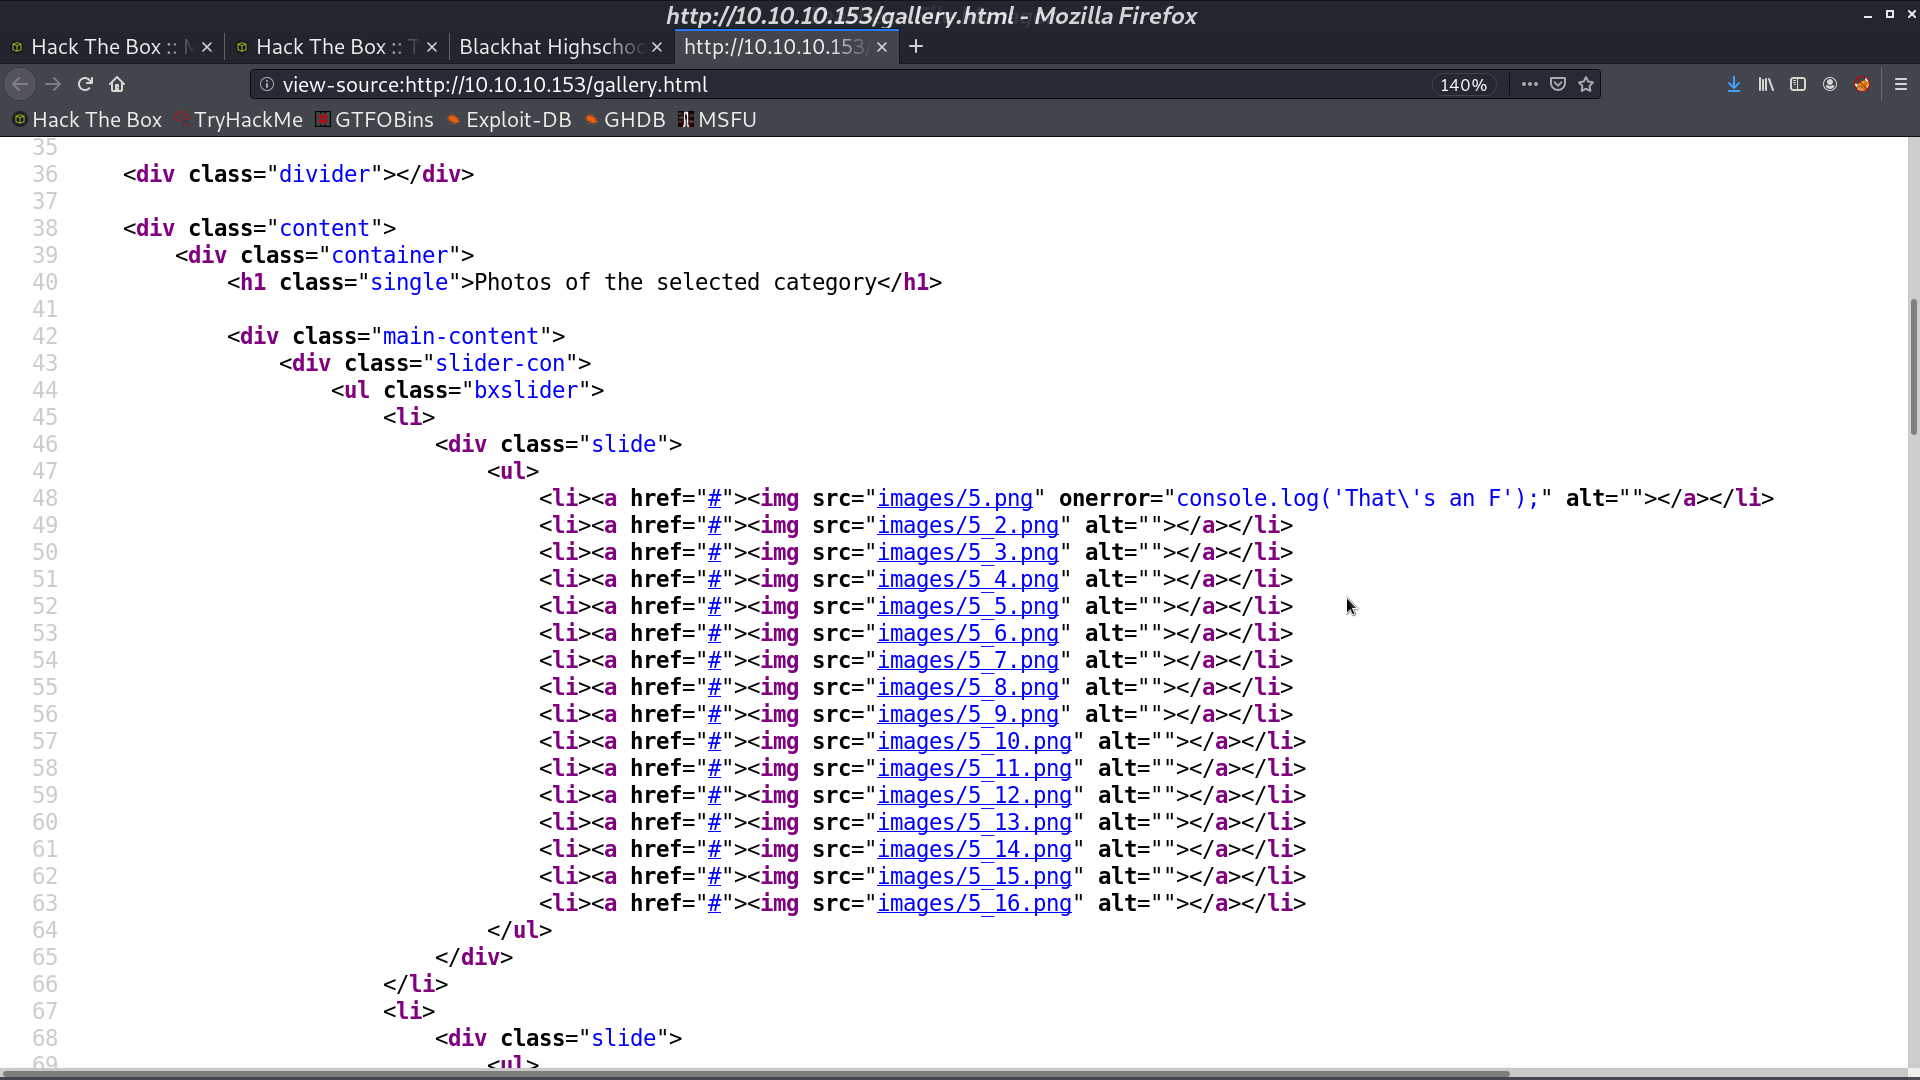
Task: Click the view-source URL address field
Action: [850, 85]
